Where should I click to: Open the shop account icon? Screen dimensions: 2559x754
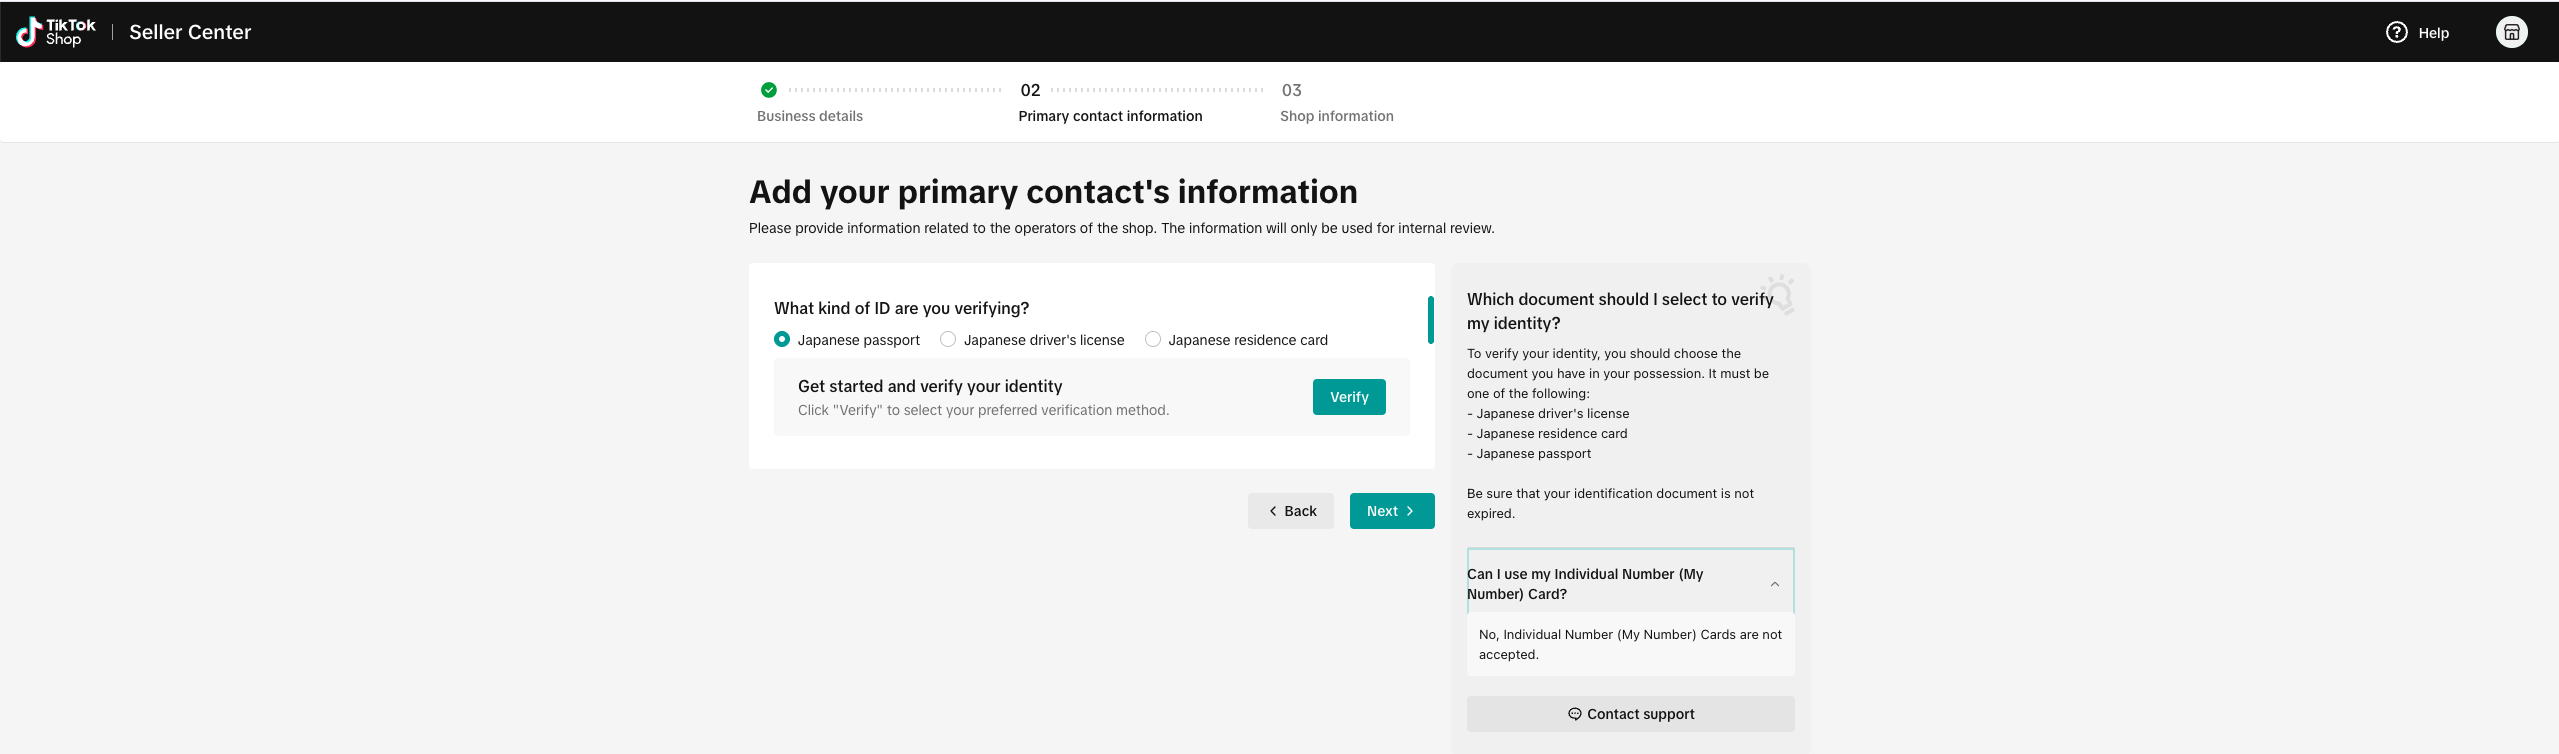(2511, 32)
